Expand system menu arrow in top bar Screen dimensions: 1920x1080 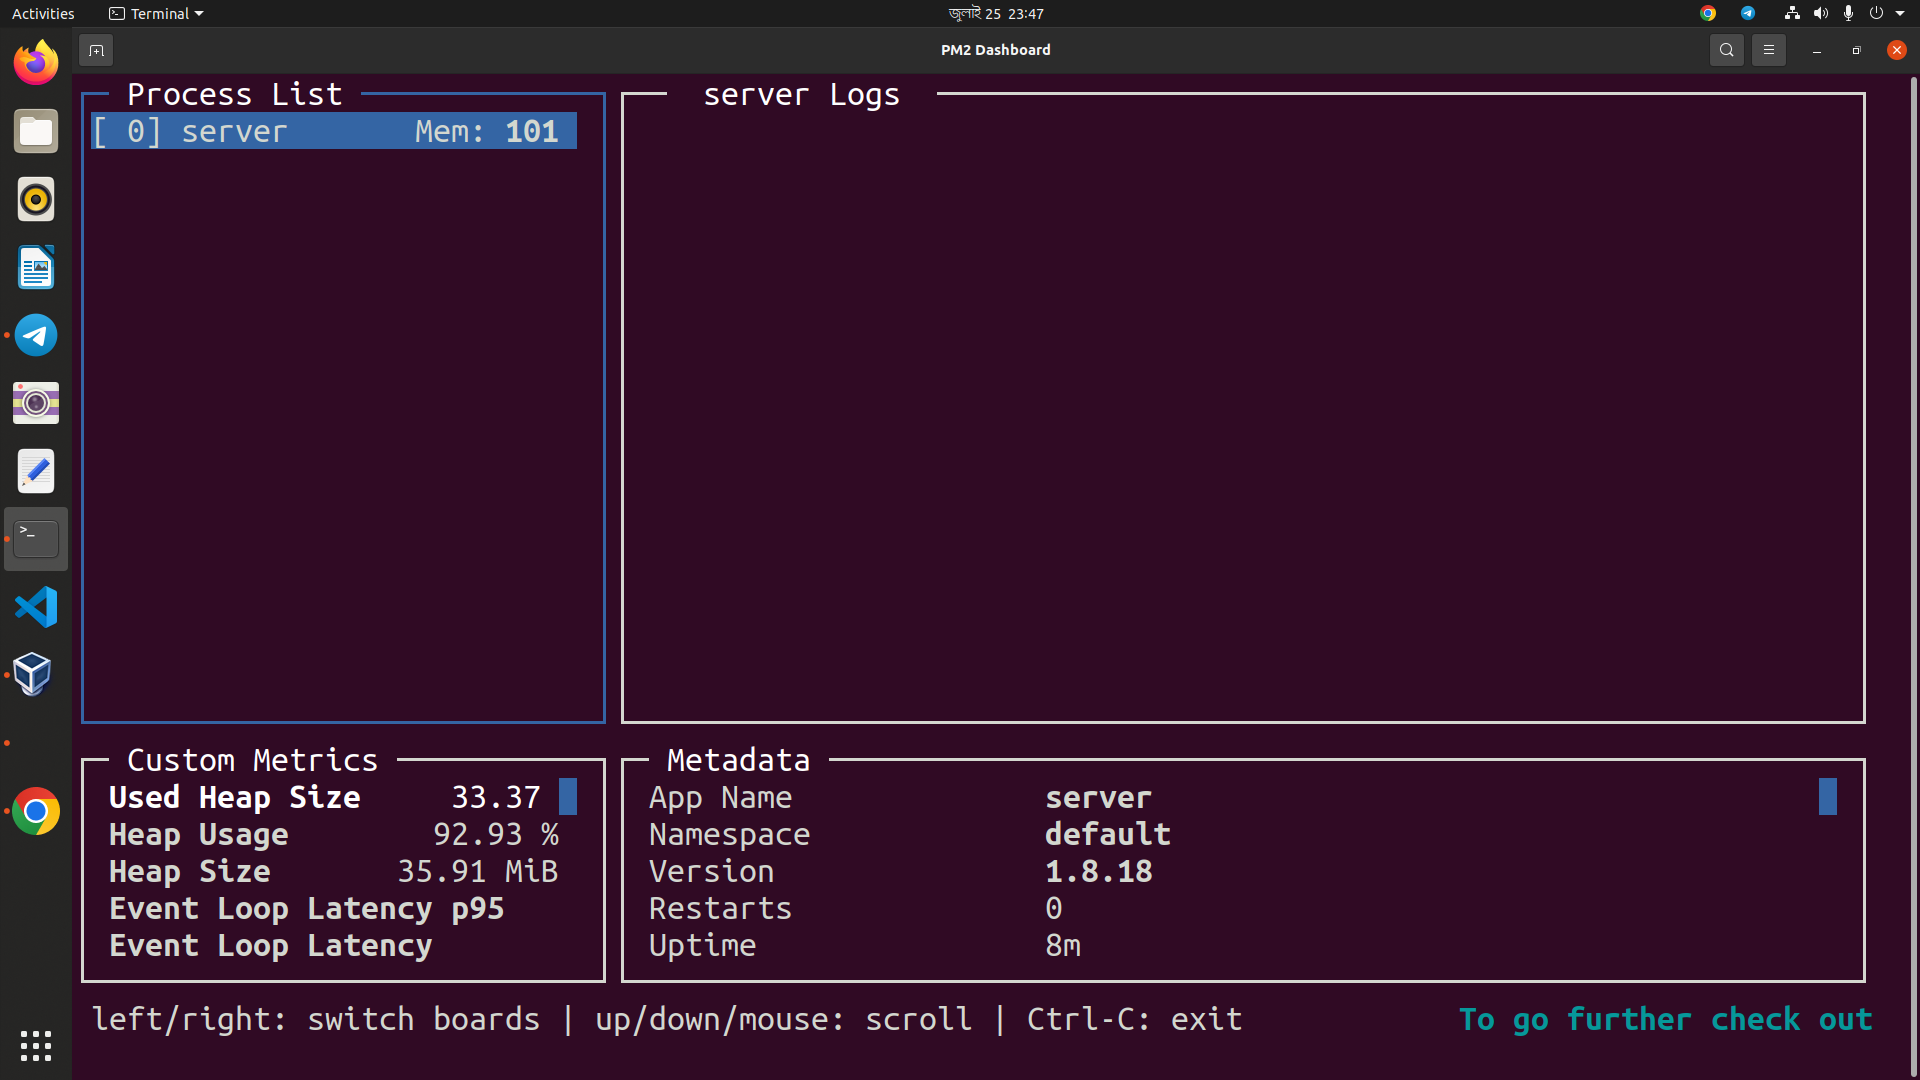coord(1900,13)
